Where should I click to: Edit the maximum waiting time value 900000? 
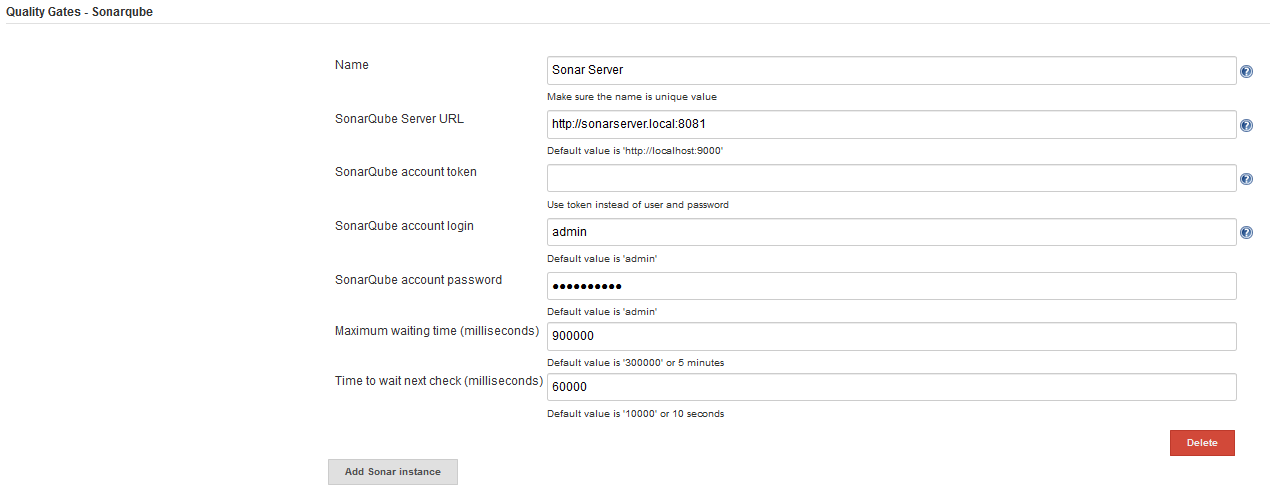(x=892, y=337)
